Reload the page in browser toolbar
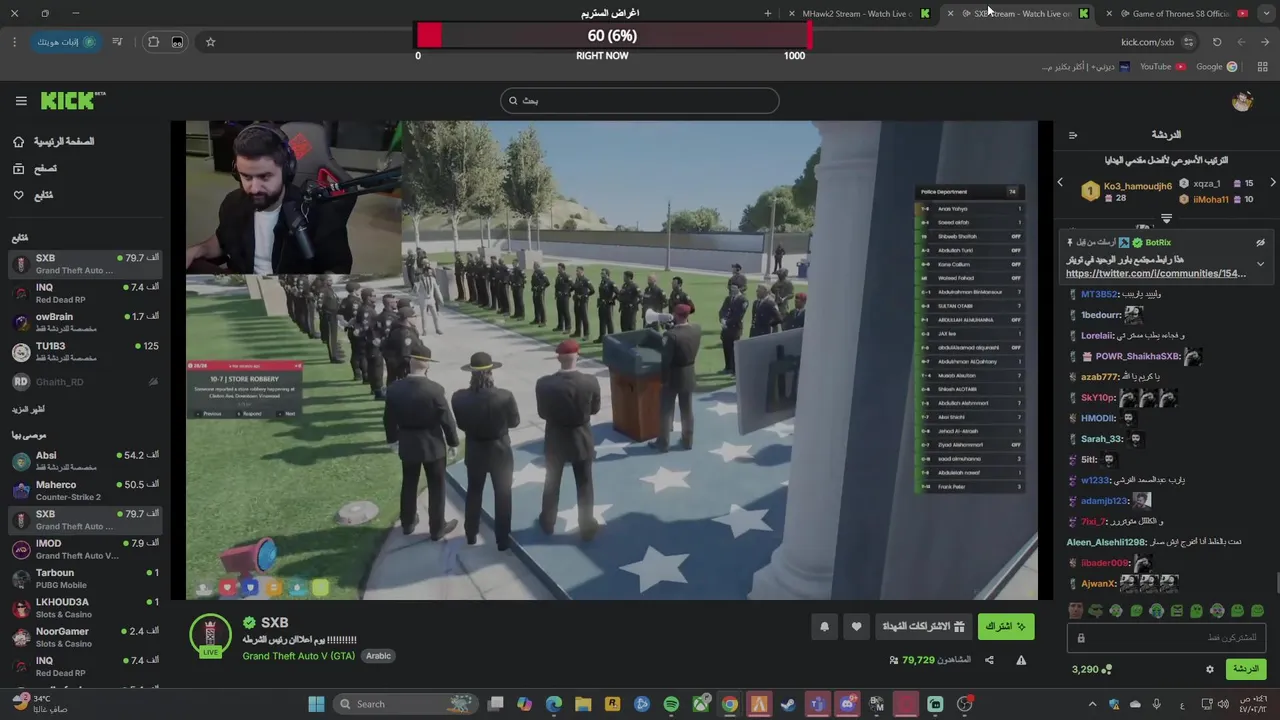The width and height of the screenshot is (1280, 720). click(1217, 42)
